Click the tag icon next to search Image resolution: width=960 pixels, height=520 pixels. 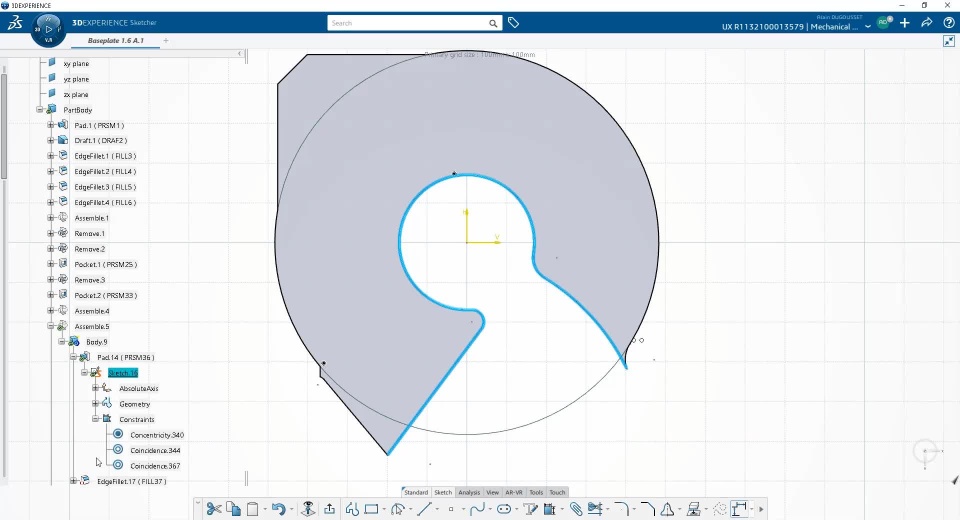(514, 23)
